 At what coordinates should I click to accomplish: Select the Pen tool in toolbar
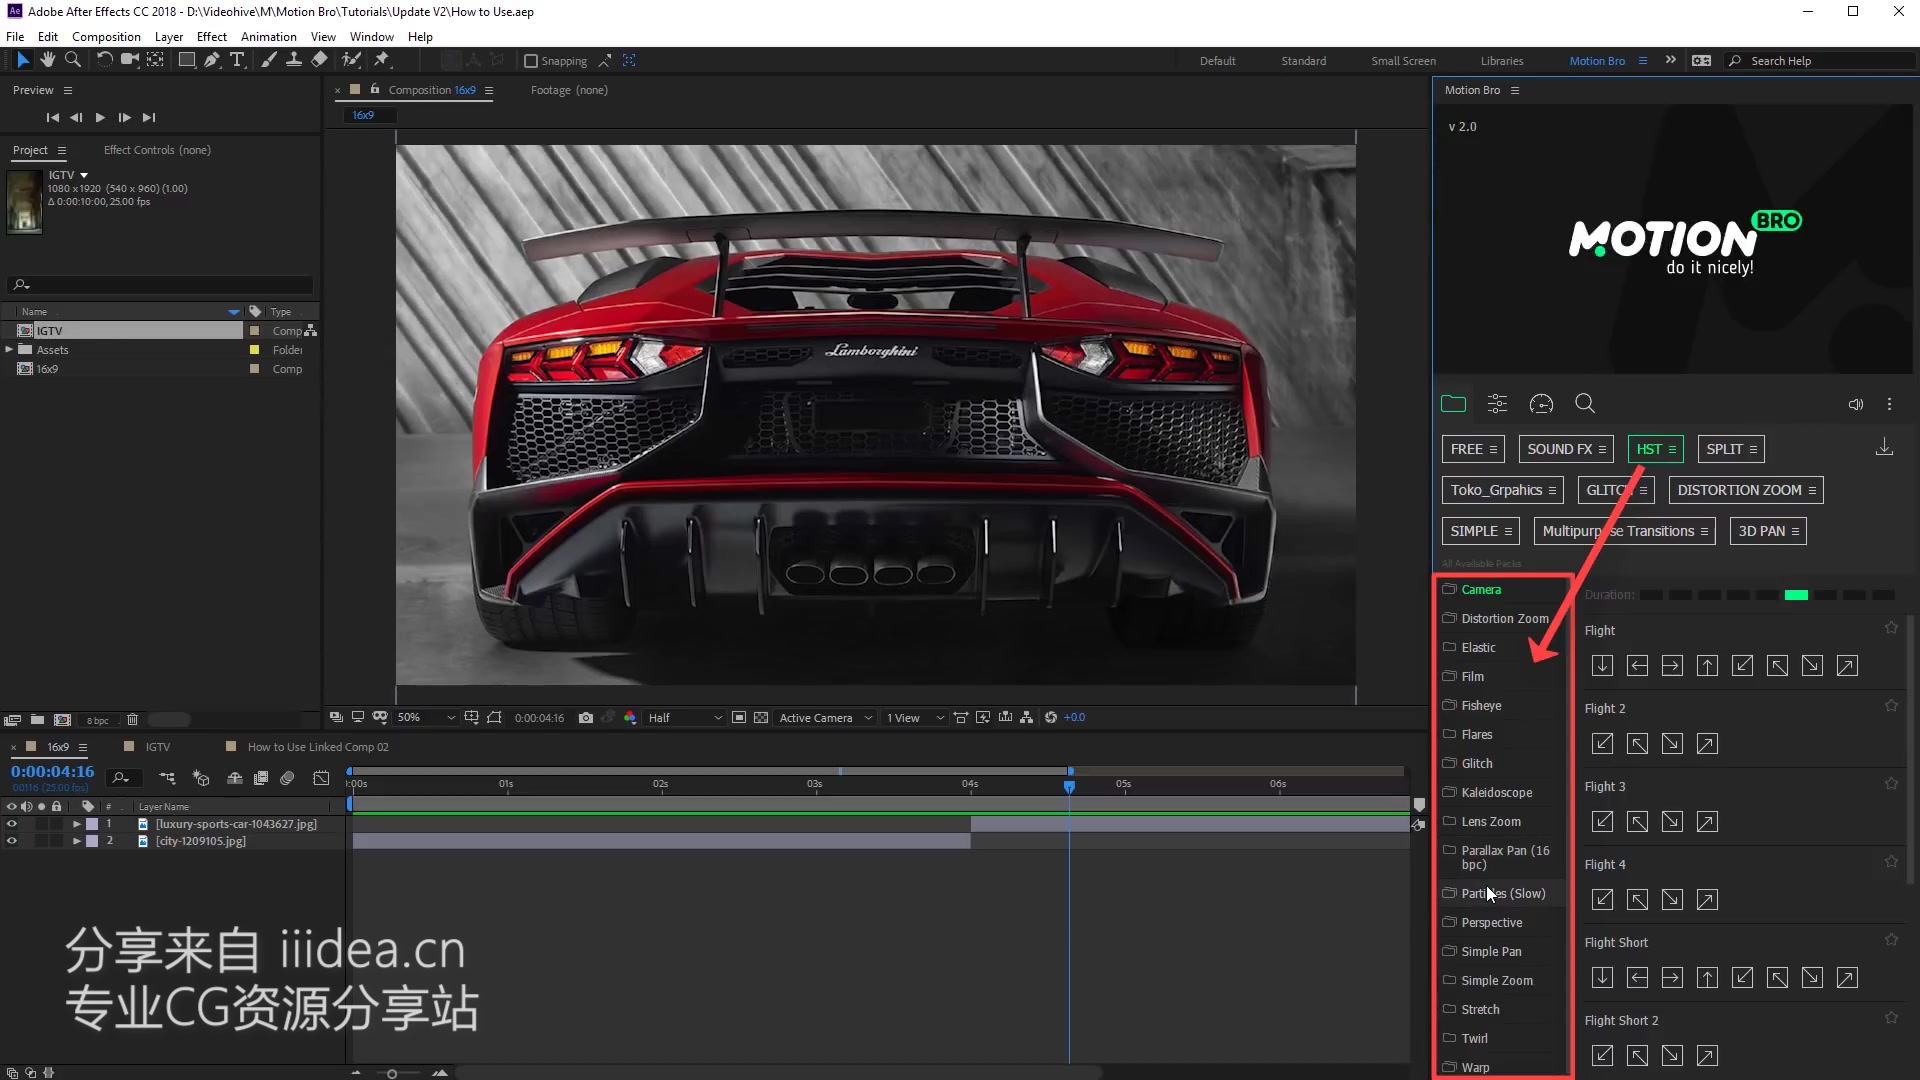click(212, 60)
